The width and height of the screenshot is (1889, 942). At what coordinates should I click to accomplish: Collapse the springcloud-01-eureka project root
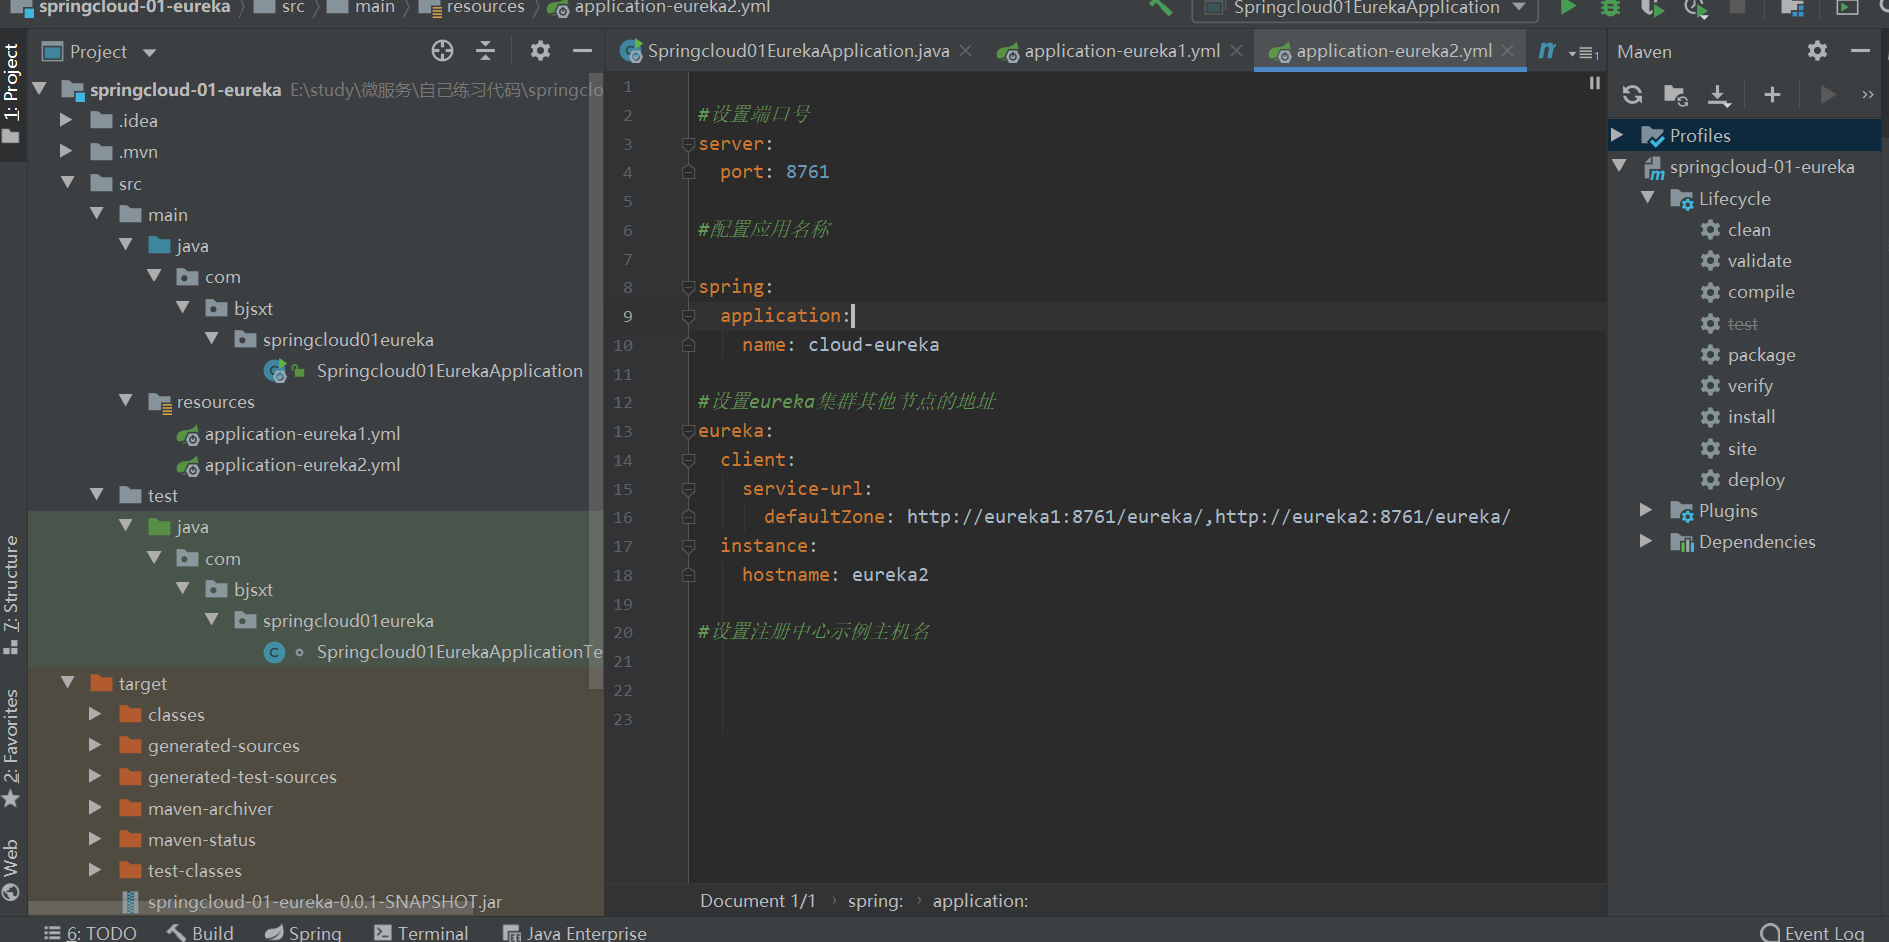pyautogui.click(x=40, y=89)
